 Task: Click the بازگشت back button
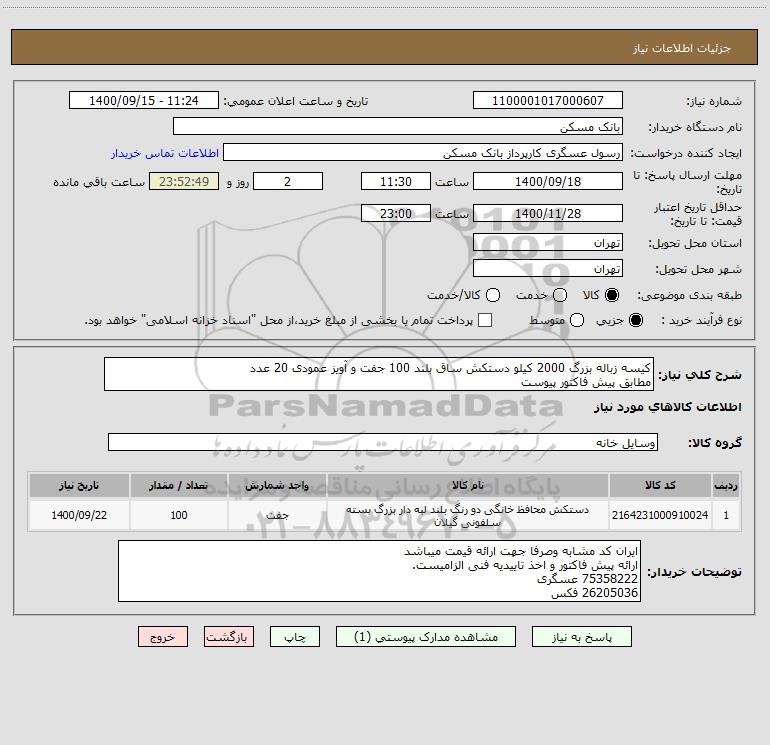click(x=229, y=636)
